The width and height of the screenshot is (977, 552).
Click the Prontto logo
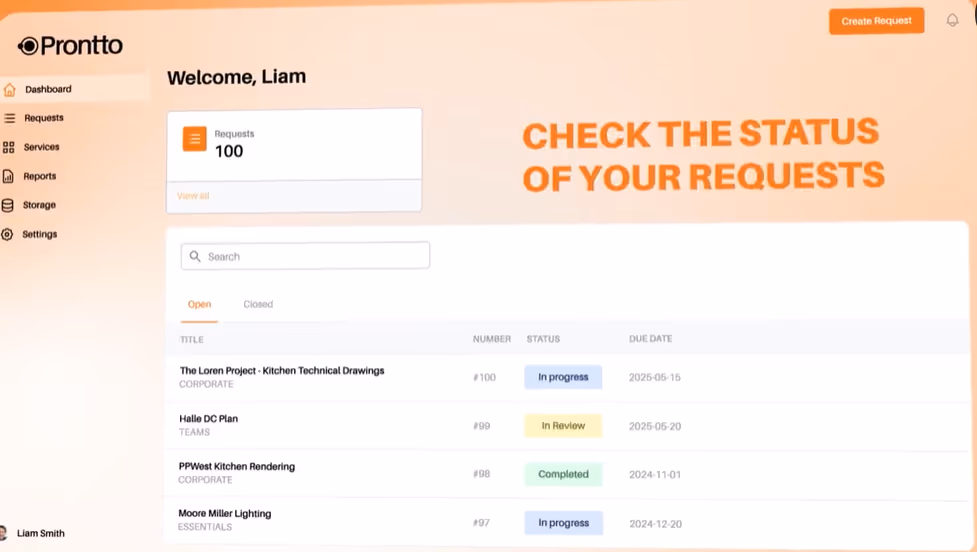[70, 45]
